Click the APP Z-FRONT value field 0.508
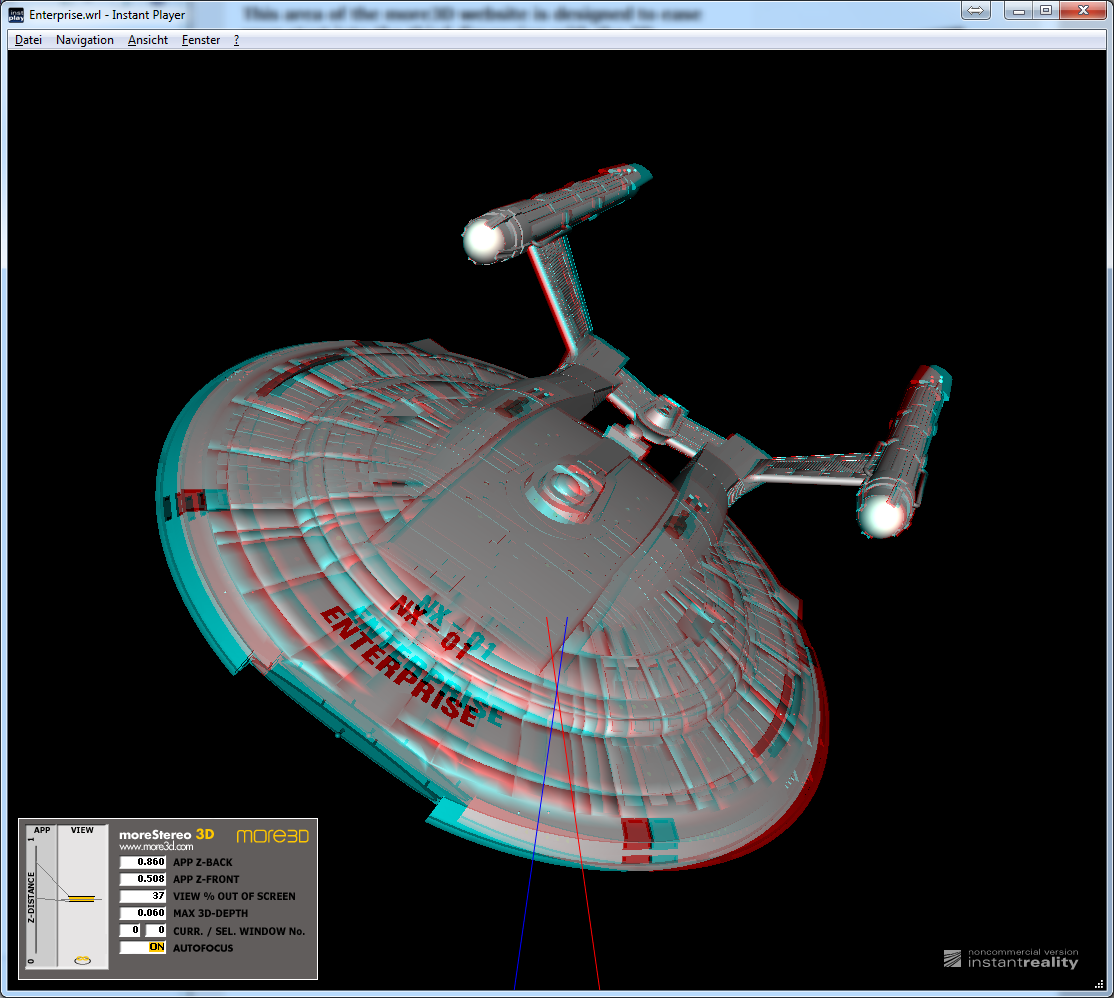 click(x=143, y=879)
